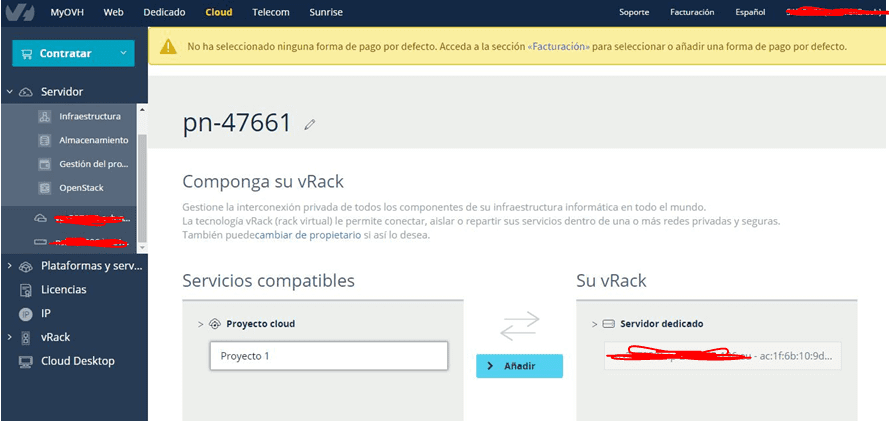Open Almacenamiento in the sidebar

pyautogui.click(x=94, y=140)
